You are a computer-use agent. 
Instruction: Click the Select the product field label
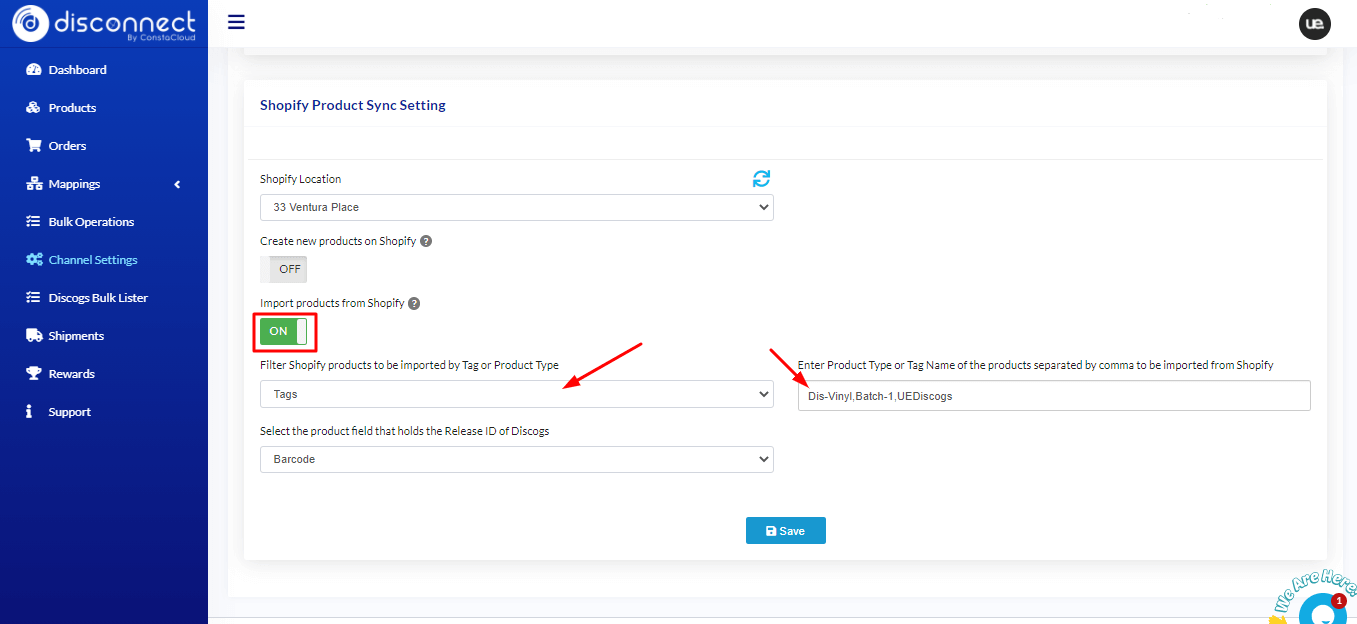(405, 431)
